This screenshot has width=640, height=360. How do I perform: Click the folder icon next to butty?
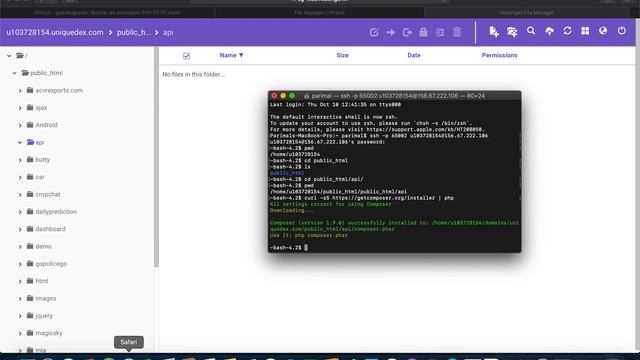pos(30,159)
